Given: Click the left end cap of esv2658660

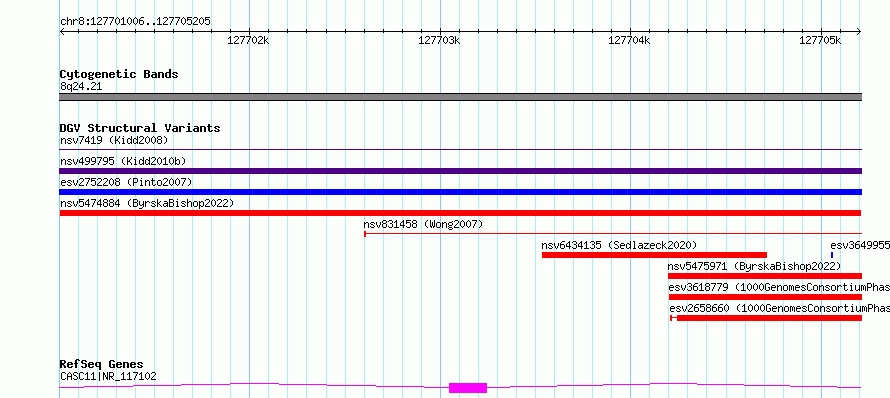Looking at the screenshot, I should pyautogui.click(x=671, y=318).
